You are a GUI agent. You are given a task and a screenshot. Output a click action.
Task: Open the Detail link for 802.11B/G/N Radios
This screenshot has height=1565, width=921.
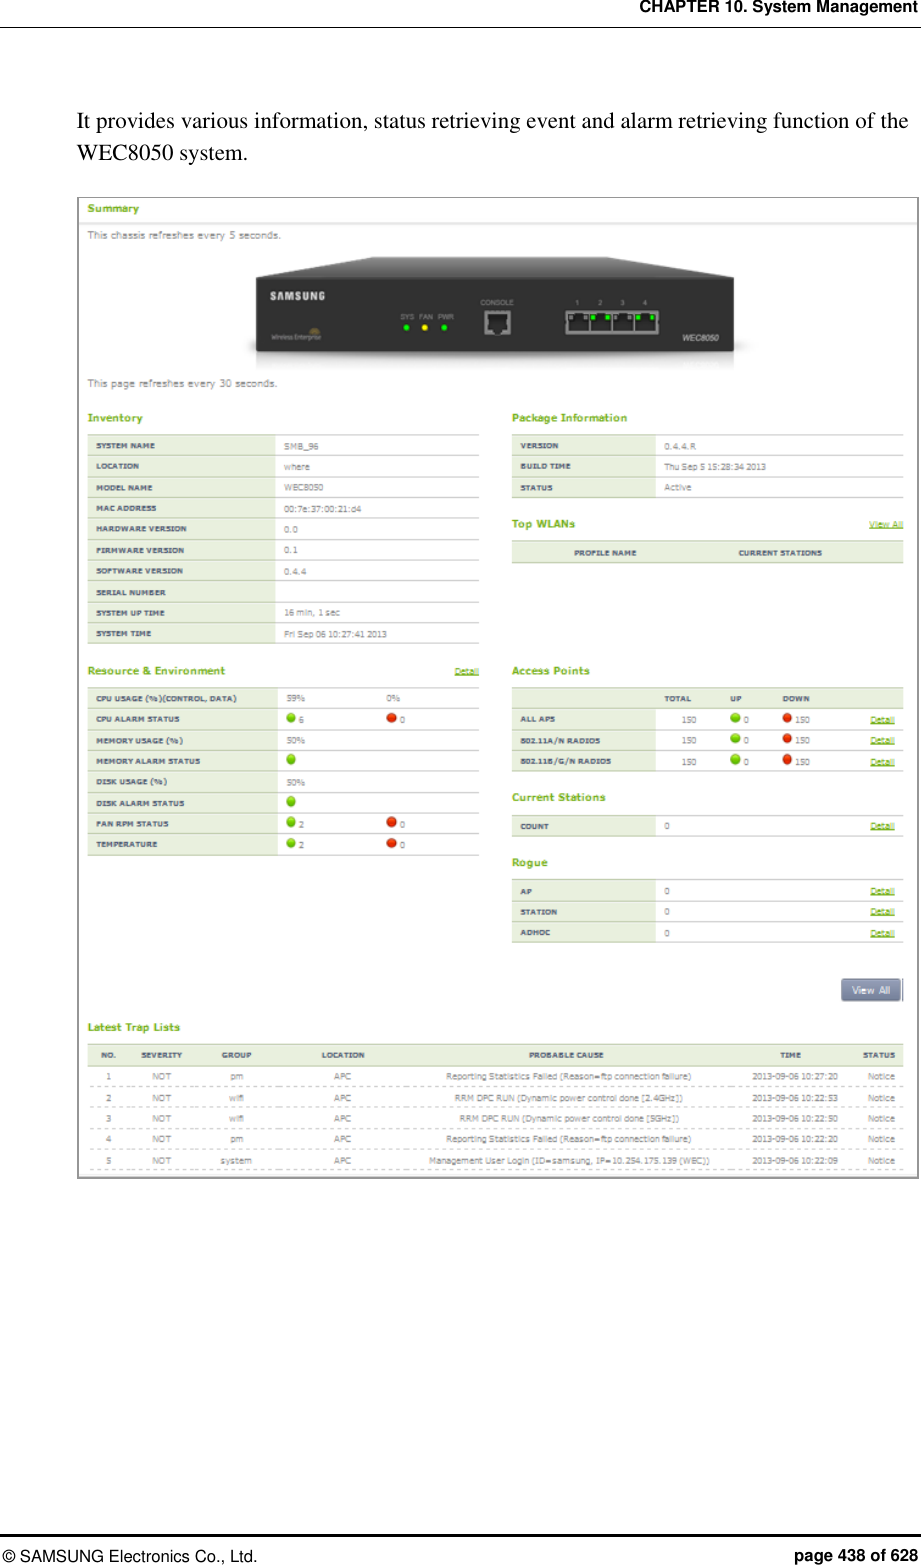(x=882, y=762)
